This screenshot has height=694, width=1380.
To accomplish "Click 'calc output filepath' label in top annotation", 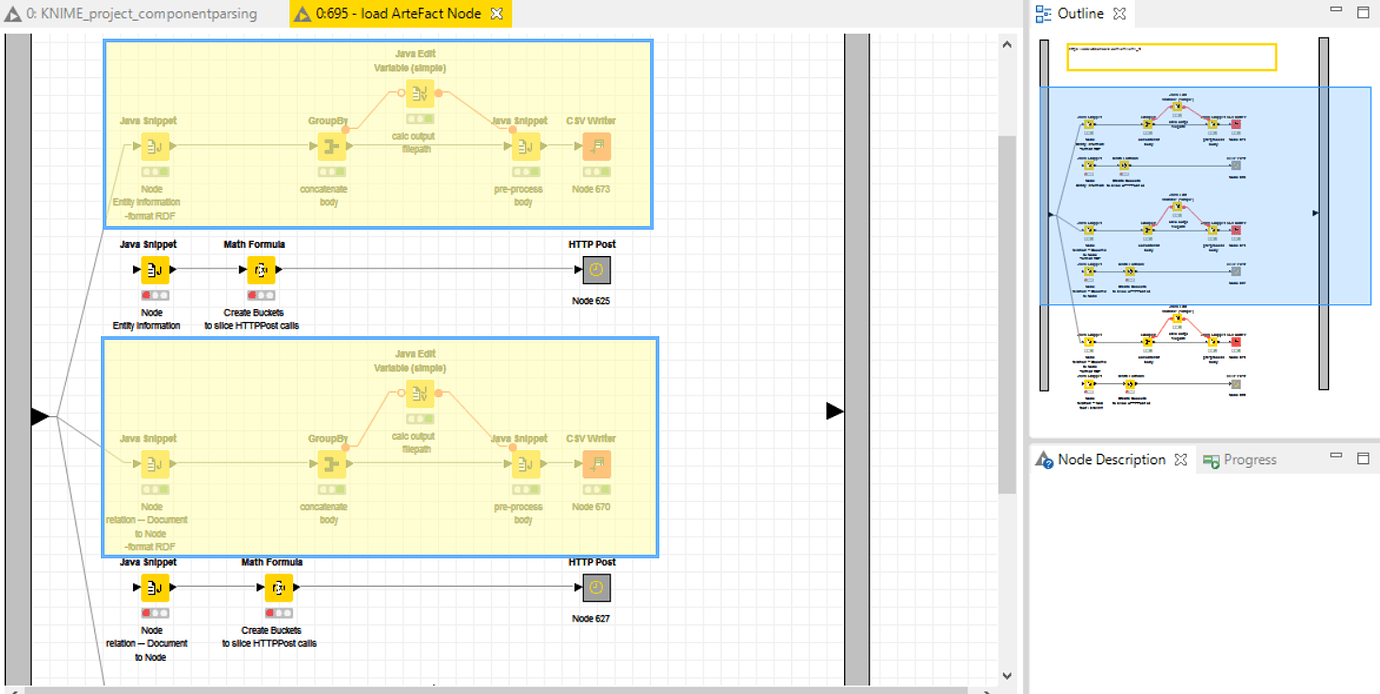I will pyautogui.click(x=413, y=142).
